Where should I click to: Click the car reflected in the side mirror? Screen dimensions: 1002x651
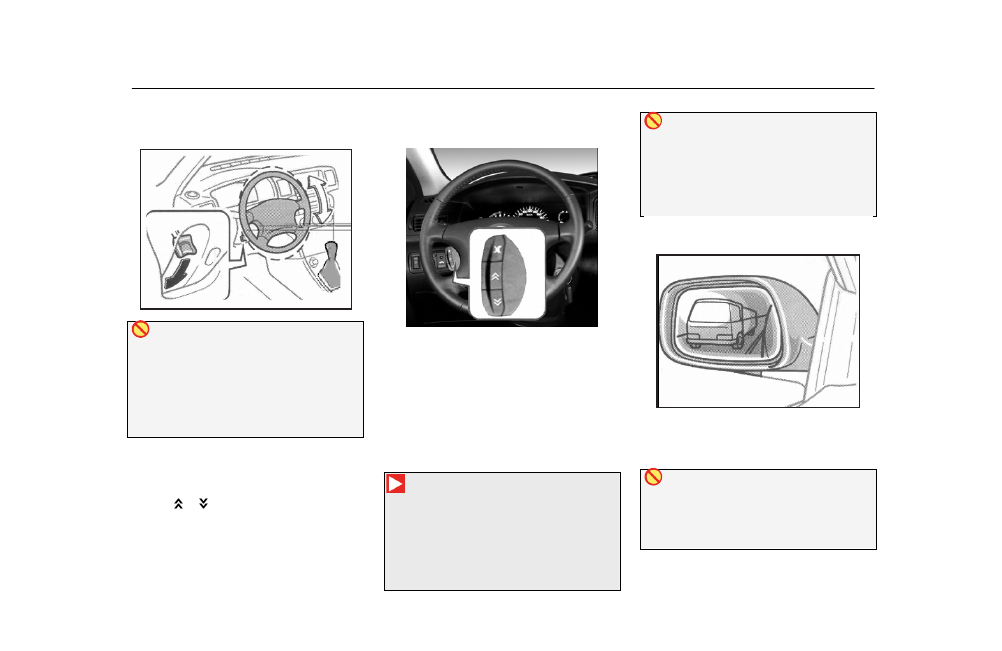click(x=717, y=324)
